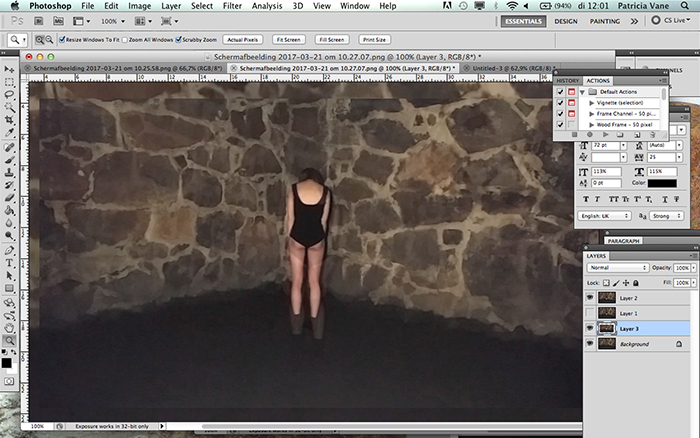Screen dimensions: 700x438
Task: Toggle Vignette (selection) action checkmark
Action: [x=560, y=103]
